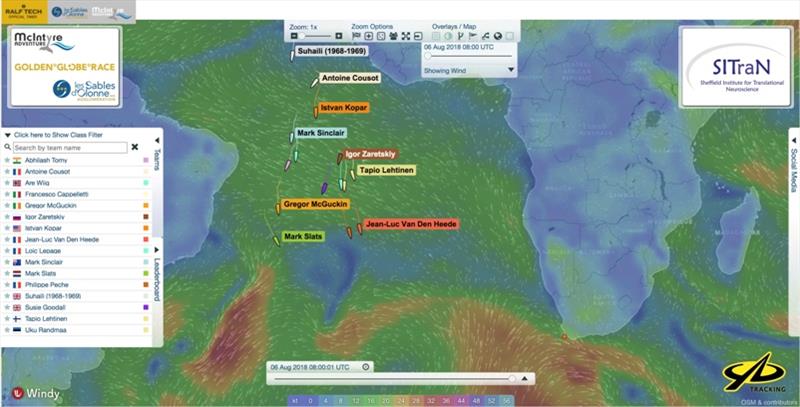Star Jean-Luc Van Den Heede in list

(7, 239)
